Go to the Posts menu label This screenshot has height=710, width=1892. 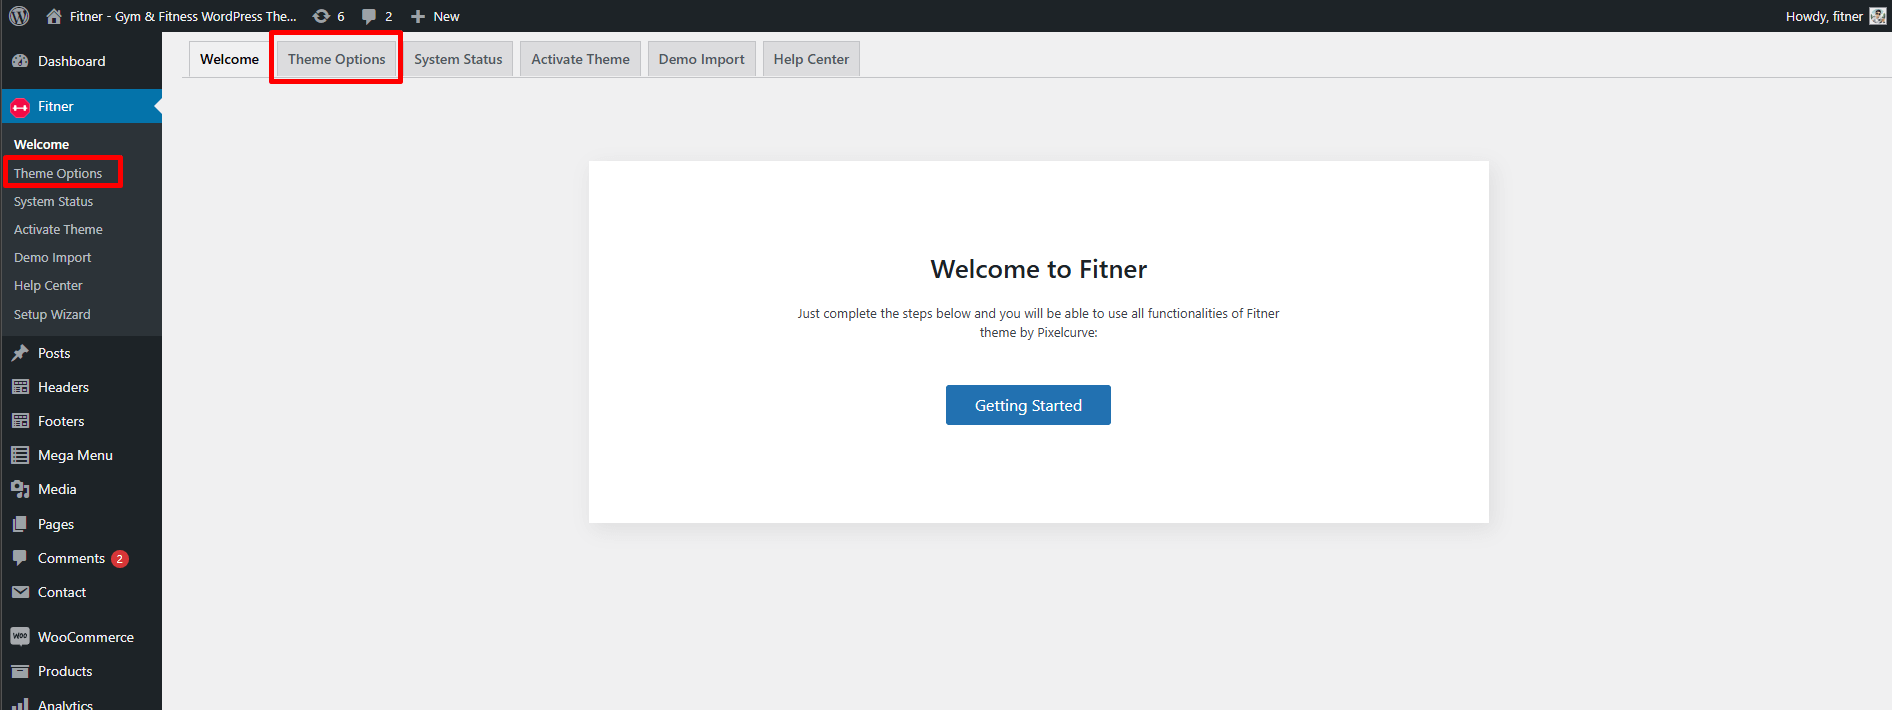(x=54, y=353)
